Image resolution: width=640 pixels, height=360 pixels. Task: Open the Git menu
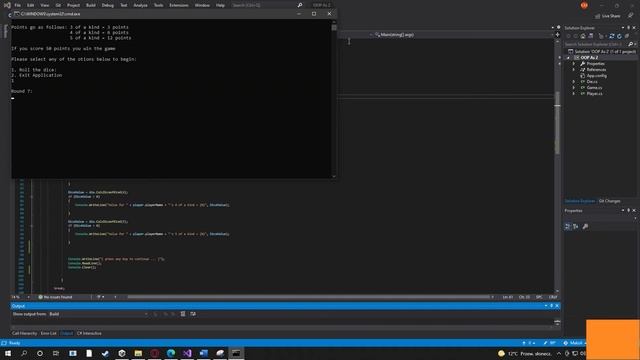tap(58, 5)
